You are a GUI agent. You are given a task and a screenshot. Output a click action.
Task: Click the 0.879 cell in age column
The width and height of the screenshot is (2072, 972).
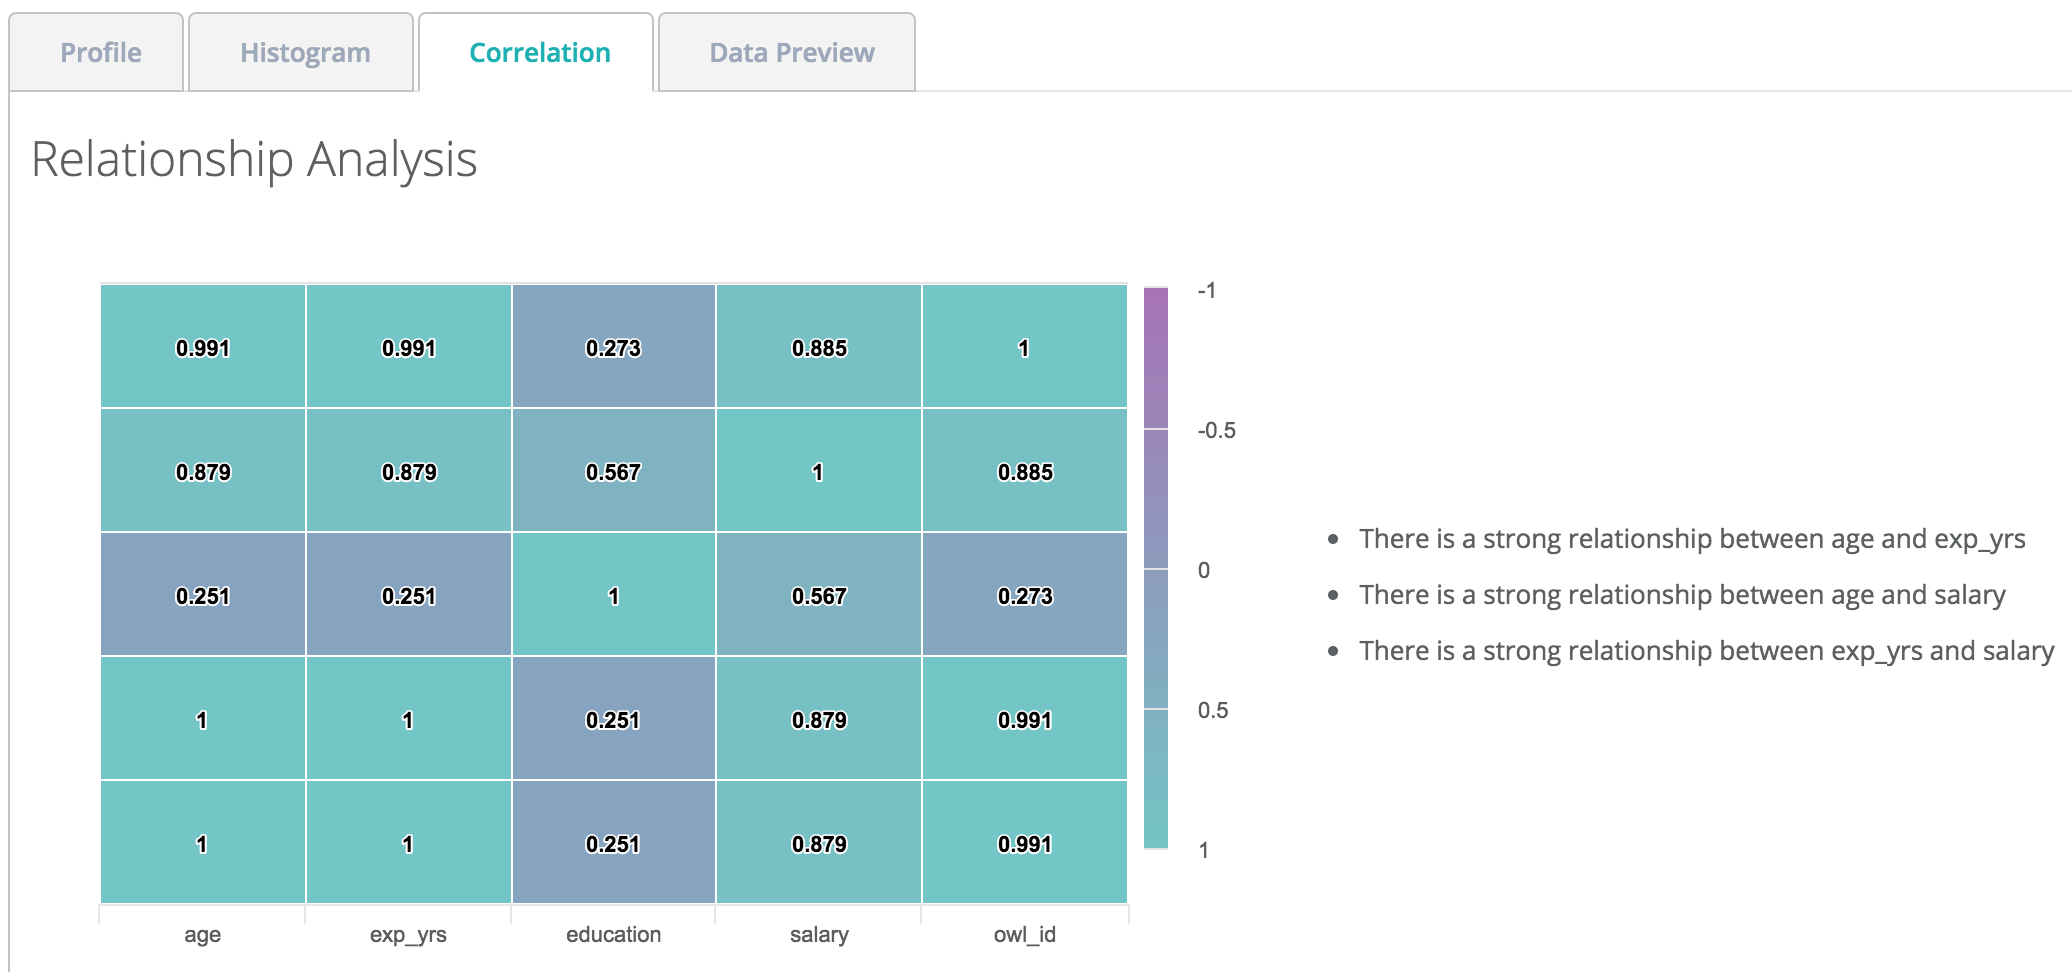(203, 472)
